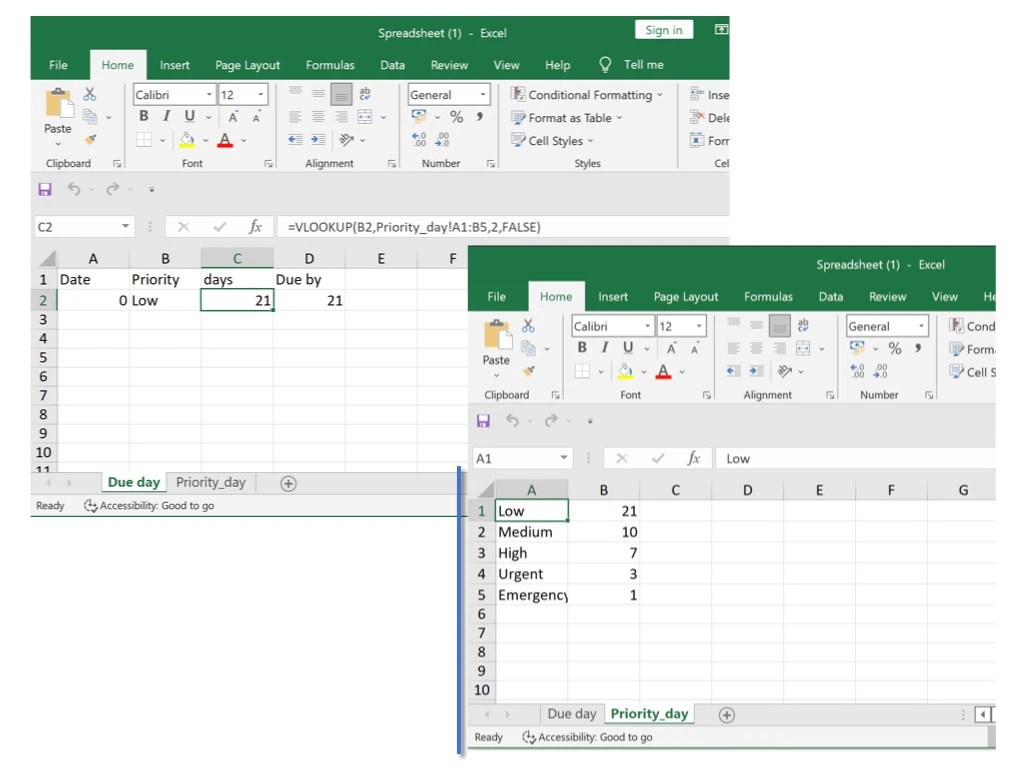This screenshot has width=1024, height=768.
Task: Select the Priority_day sheet tab in front window
Action: click(649, 713)
